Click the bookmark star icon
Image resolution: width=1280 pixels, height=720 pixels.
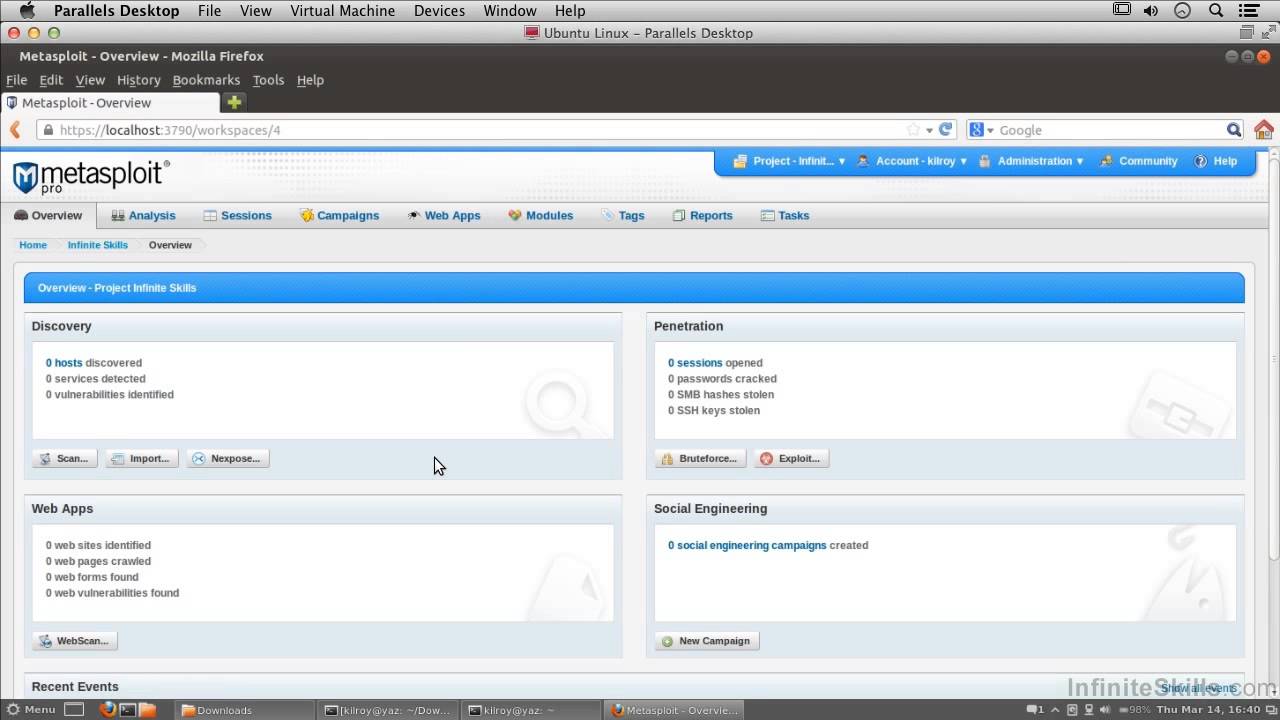913,130
